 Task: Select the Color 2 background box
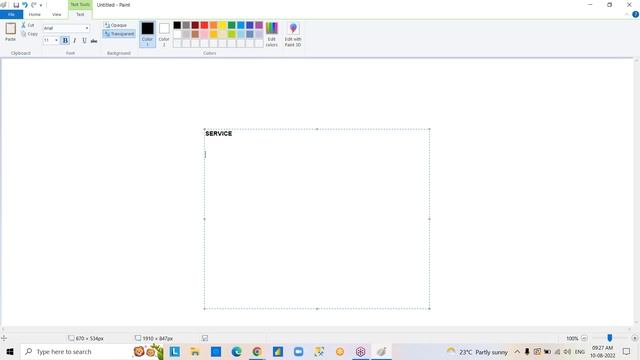pos(164,34)
